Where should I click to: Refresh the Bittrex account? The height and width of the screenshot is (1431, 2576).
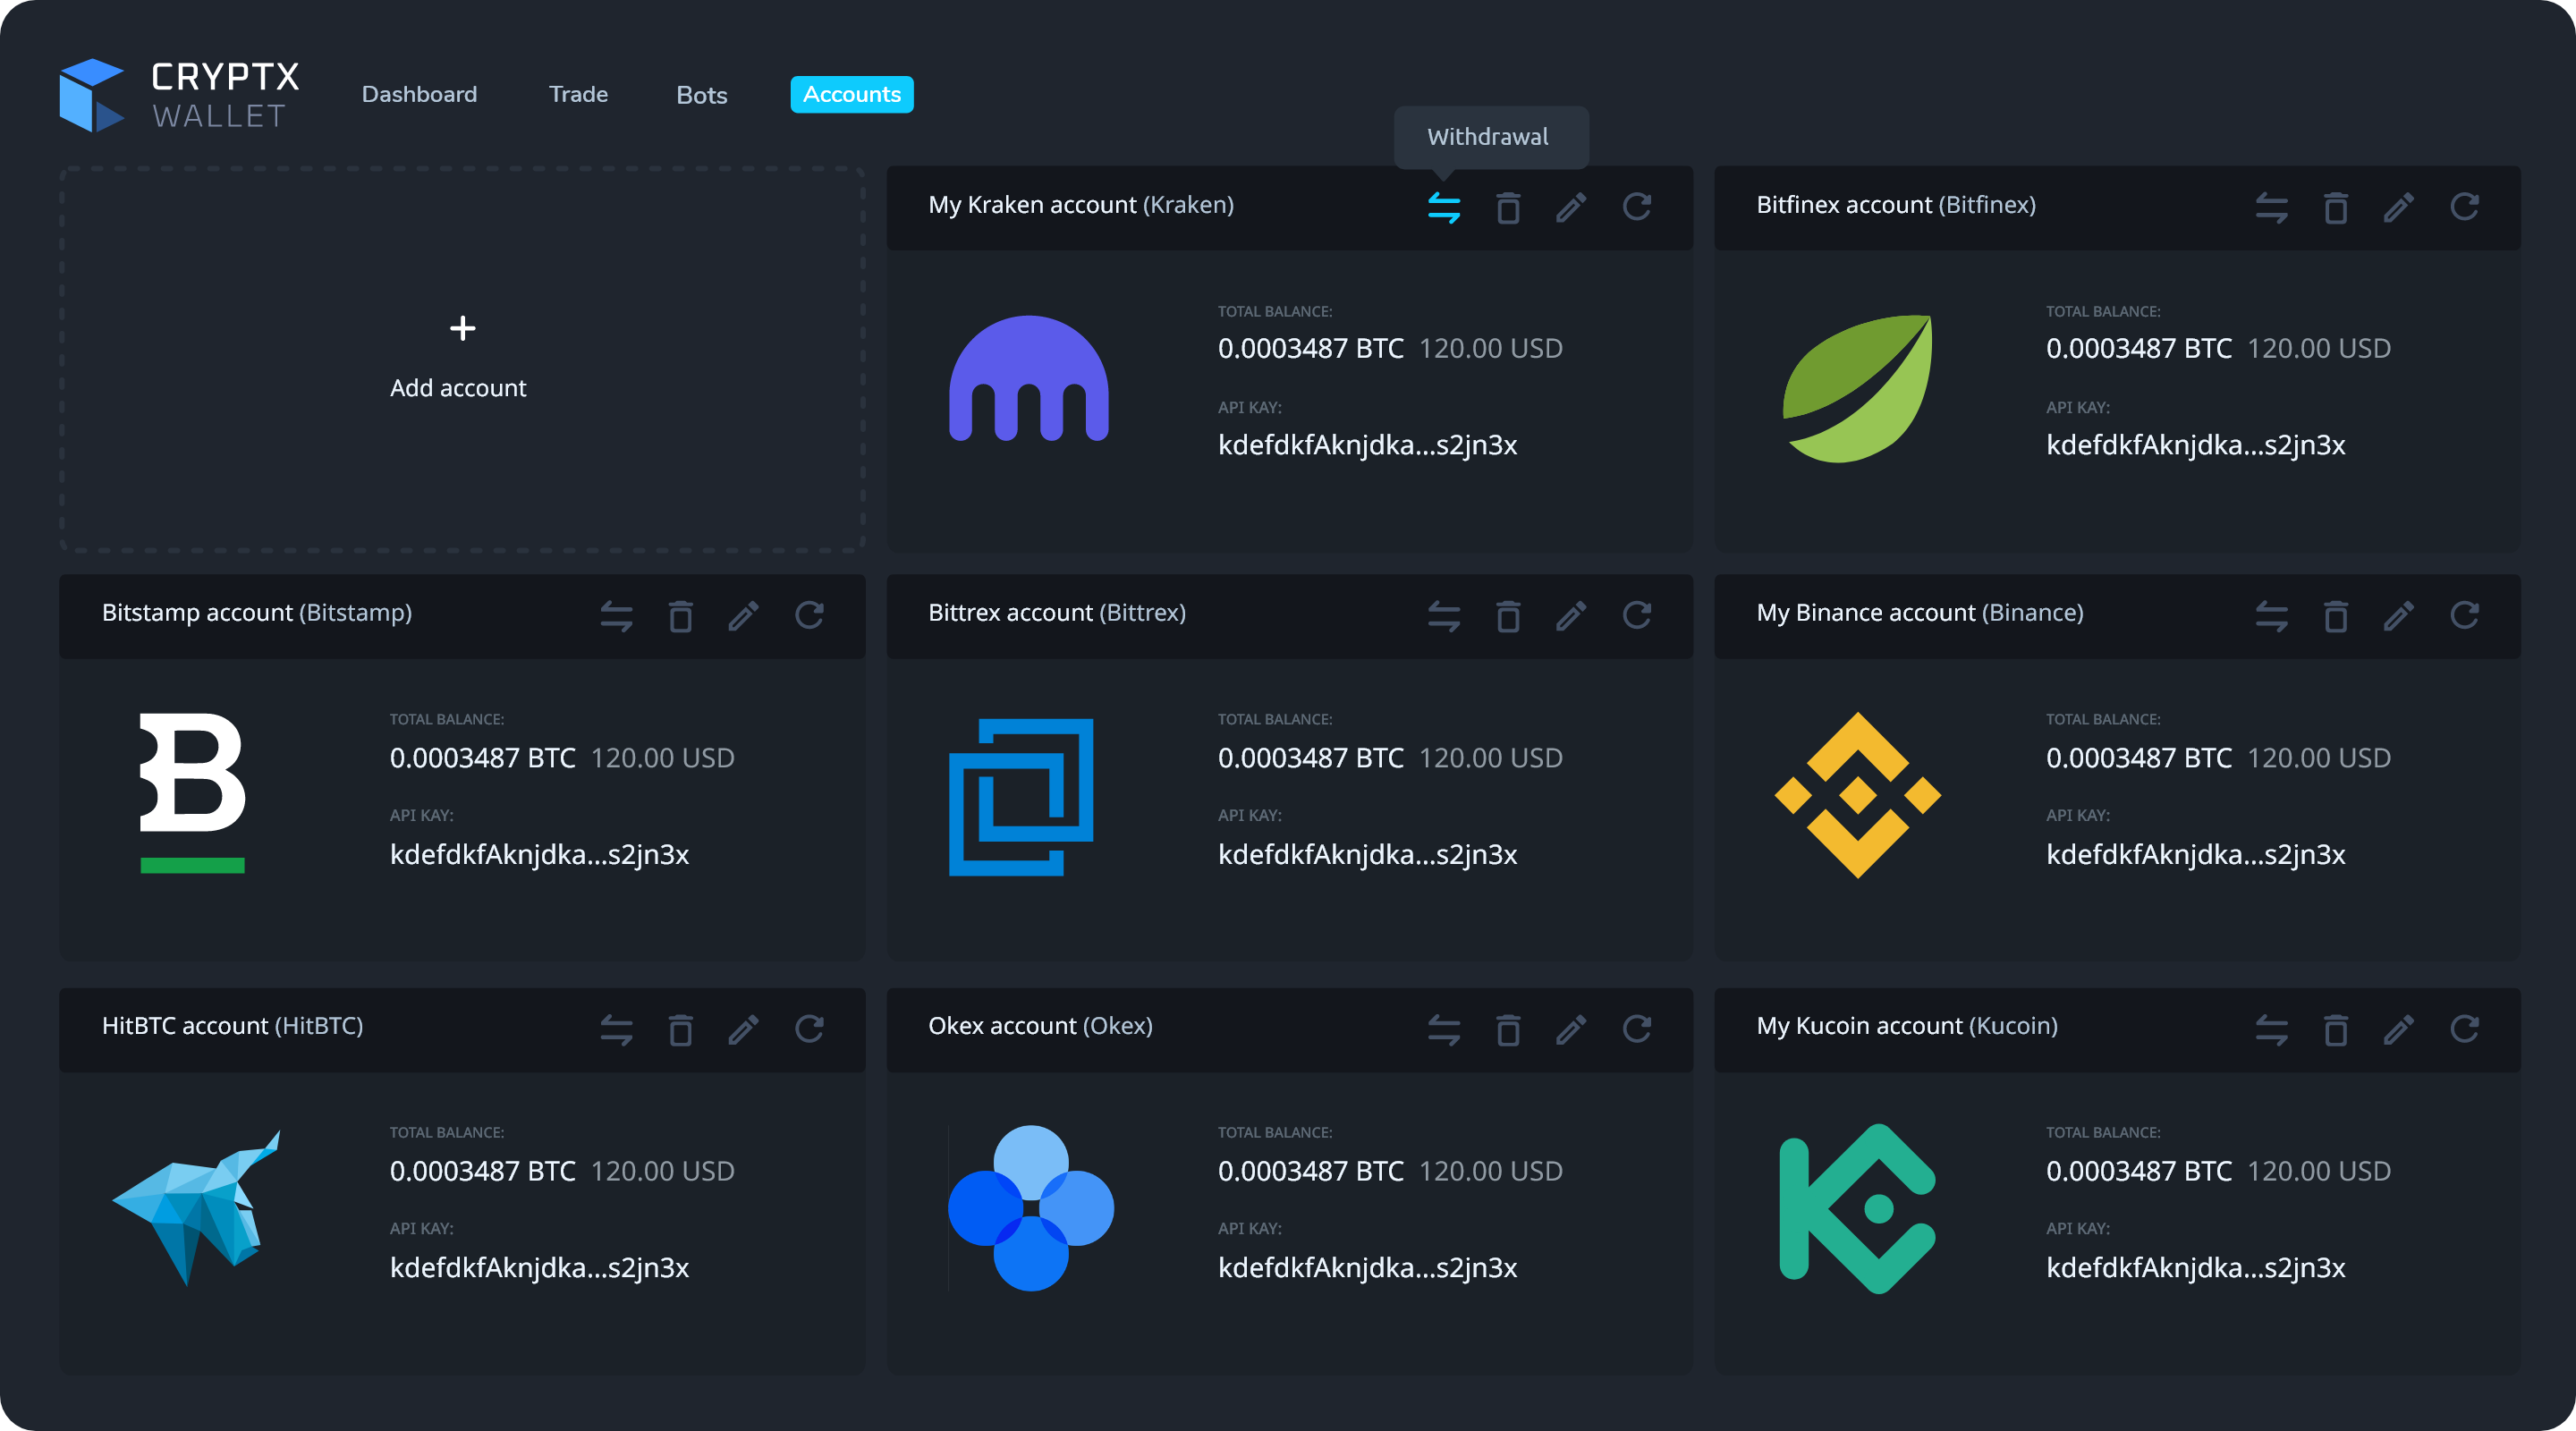(1637, 615)
